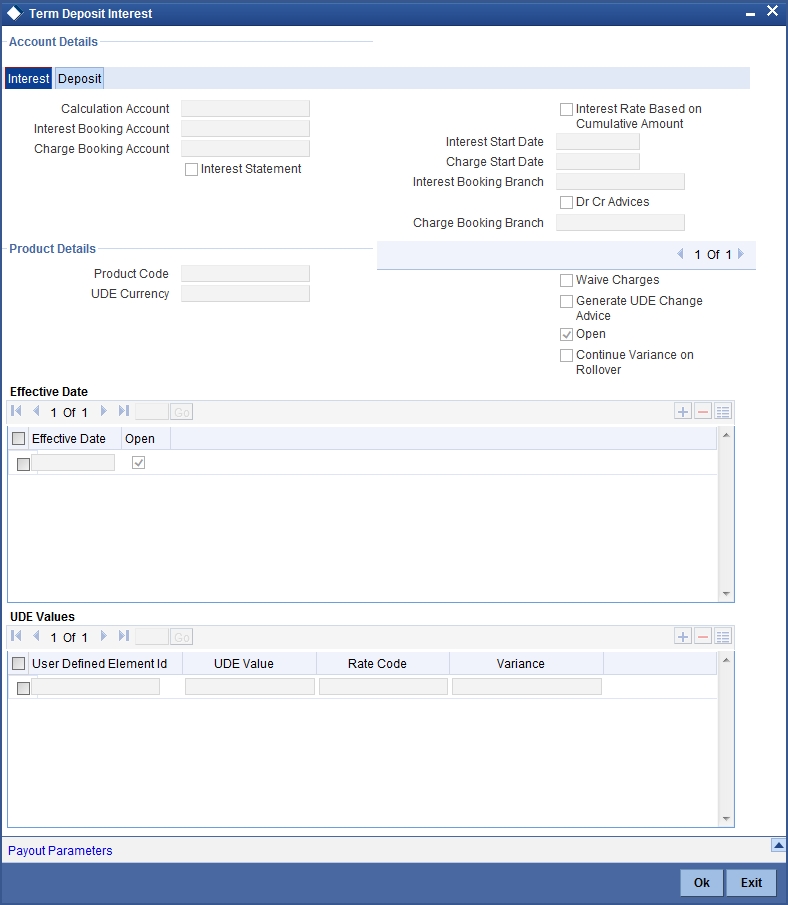788x905 pixels.
Task: Click the Product Code field
Action: (245, 274)
